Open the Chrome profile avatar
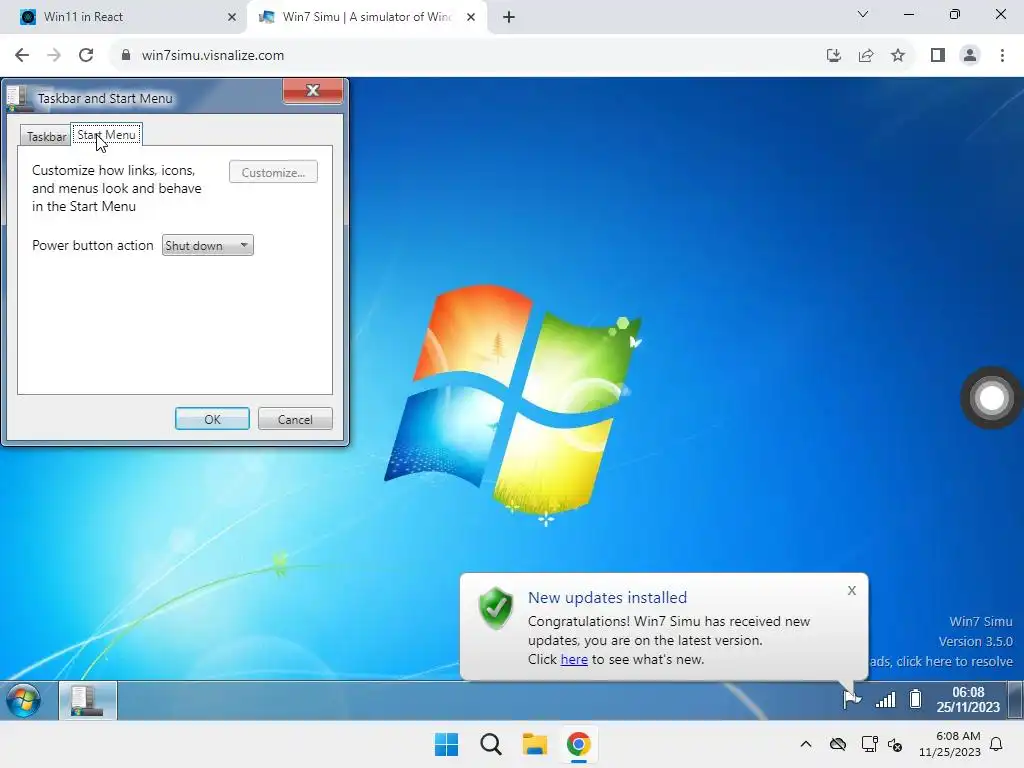 970,56
